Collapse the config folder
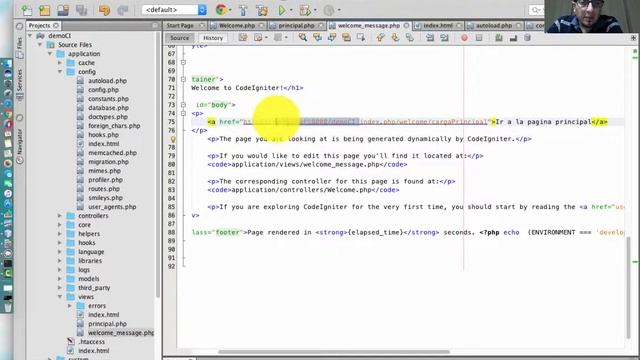The width and height of the screenshot is (640, 360). point(60,72)
